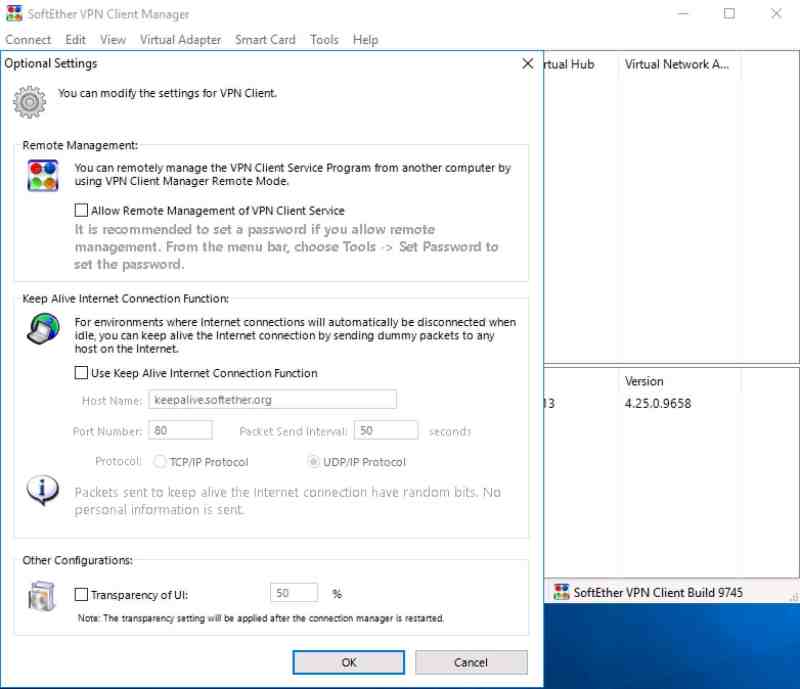Minimize the SoftEther VPN Client Manager window
Viewport: 800px width, 689px height.
point(683,13)
